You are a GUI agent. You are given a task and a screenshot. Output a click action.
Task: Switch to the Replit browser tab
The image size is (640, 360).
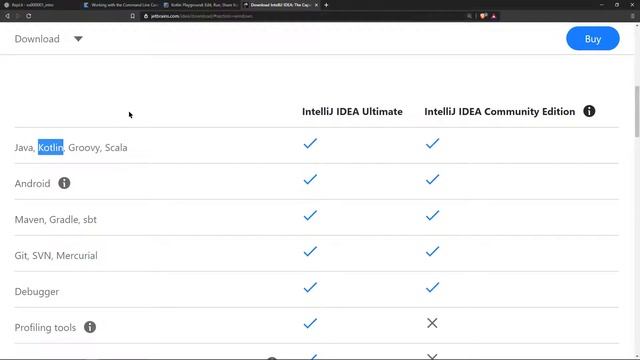coord(40,5)
